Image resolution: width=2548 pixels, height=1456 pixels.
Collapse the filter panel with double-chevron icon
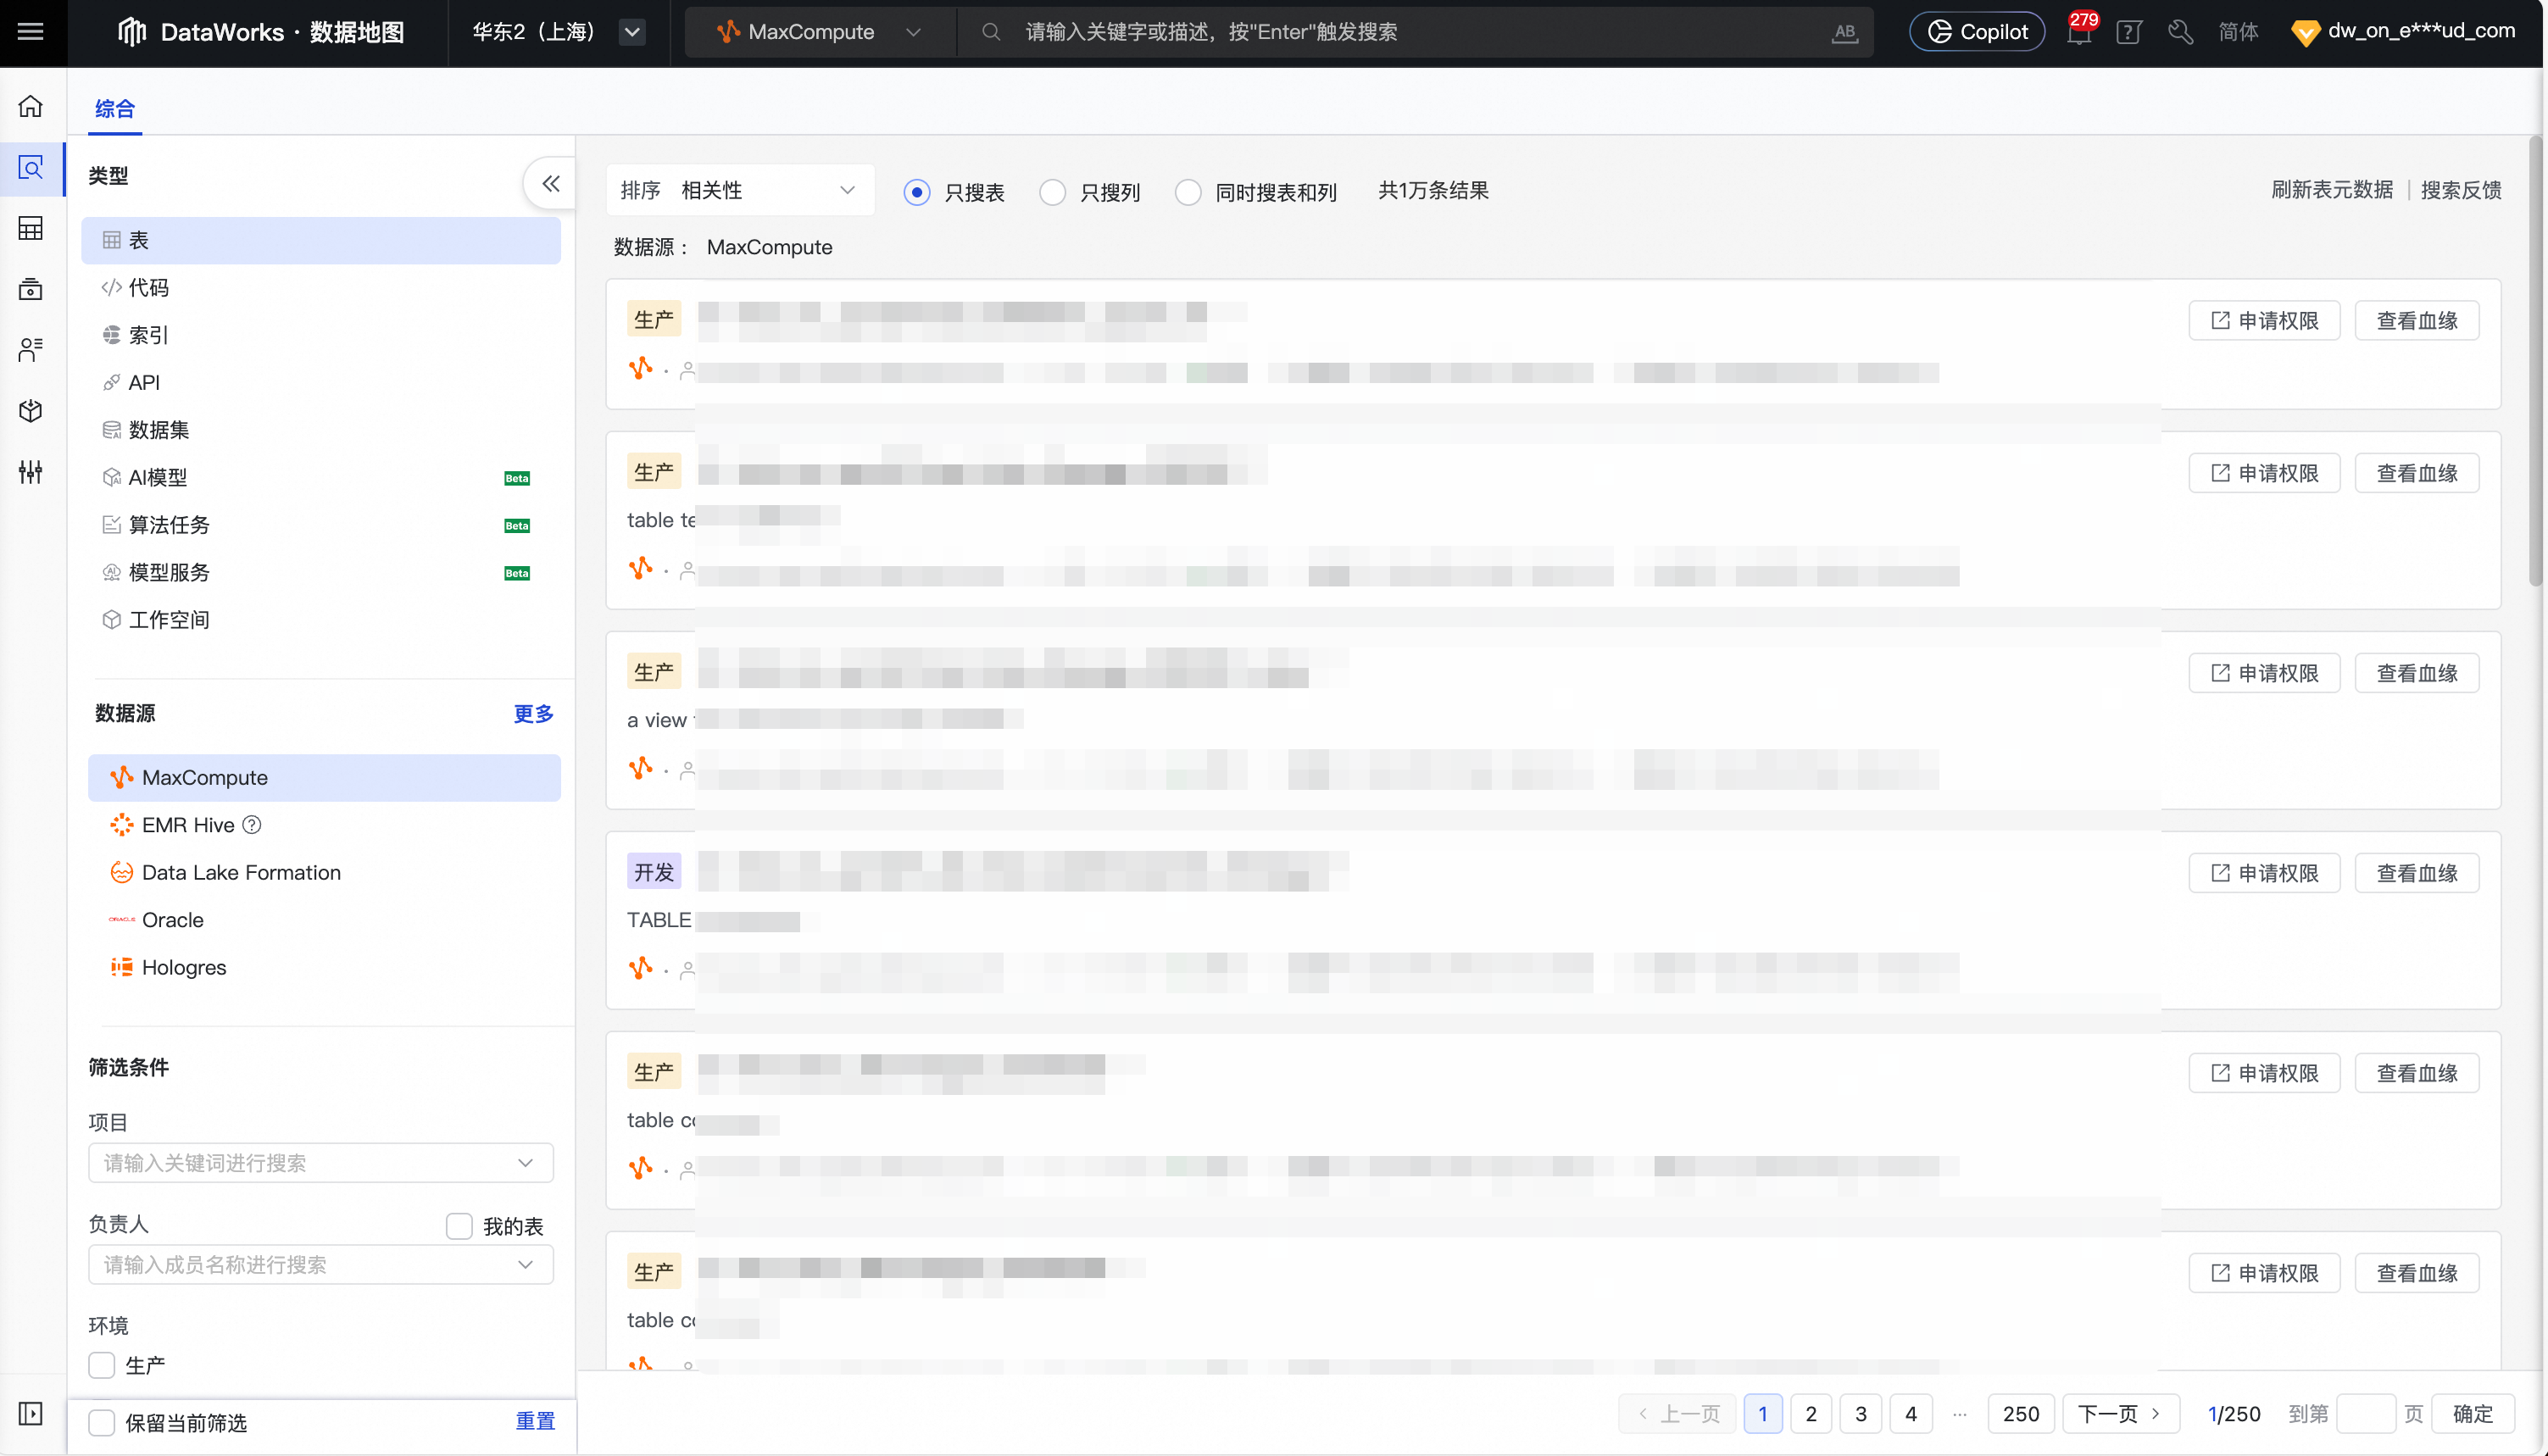(x=551, y=183)
